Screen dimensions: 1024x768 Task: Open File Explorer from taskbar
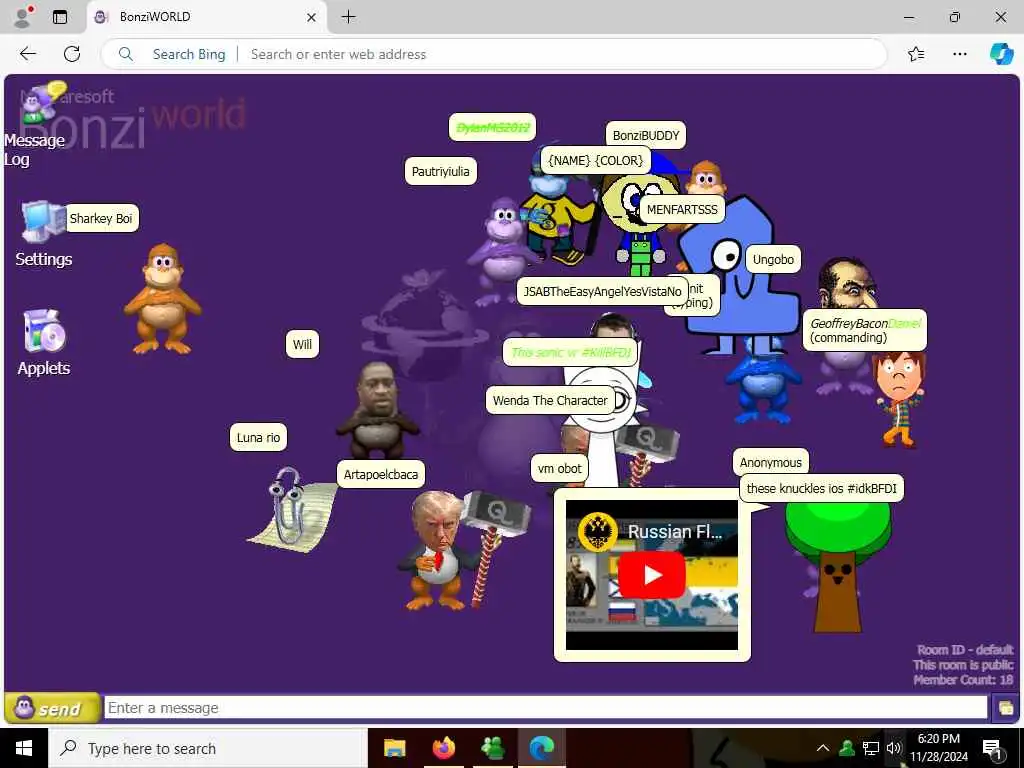pos(394,748)
